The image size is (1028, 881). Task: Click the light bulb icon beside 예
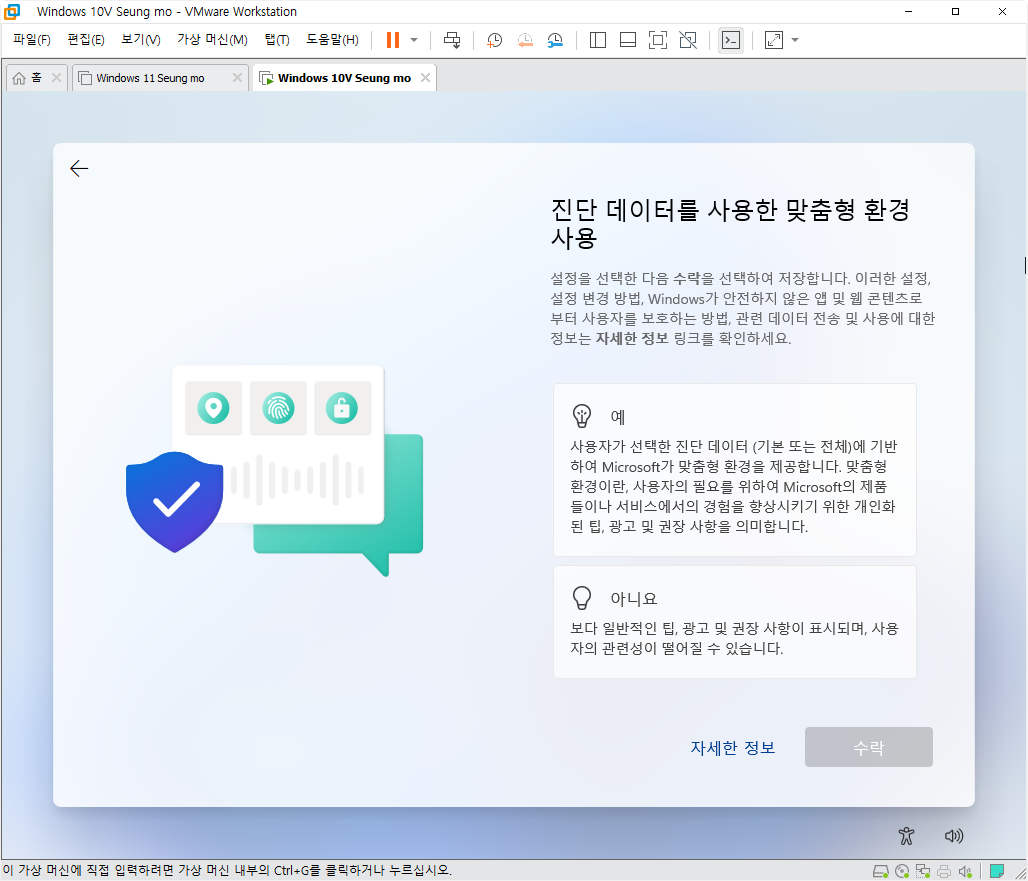(582, 416)
